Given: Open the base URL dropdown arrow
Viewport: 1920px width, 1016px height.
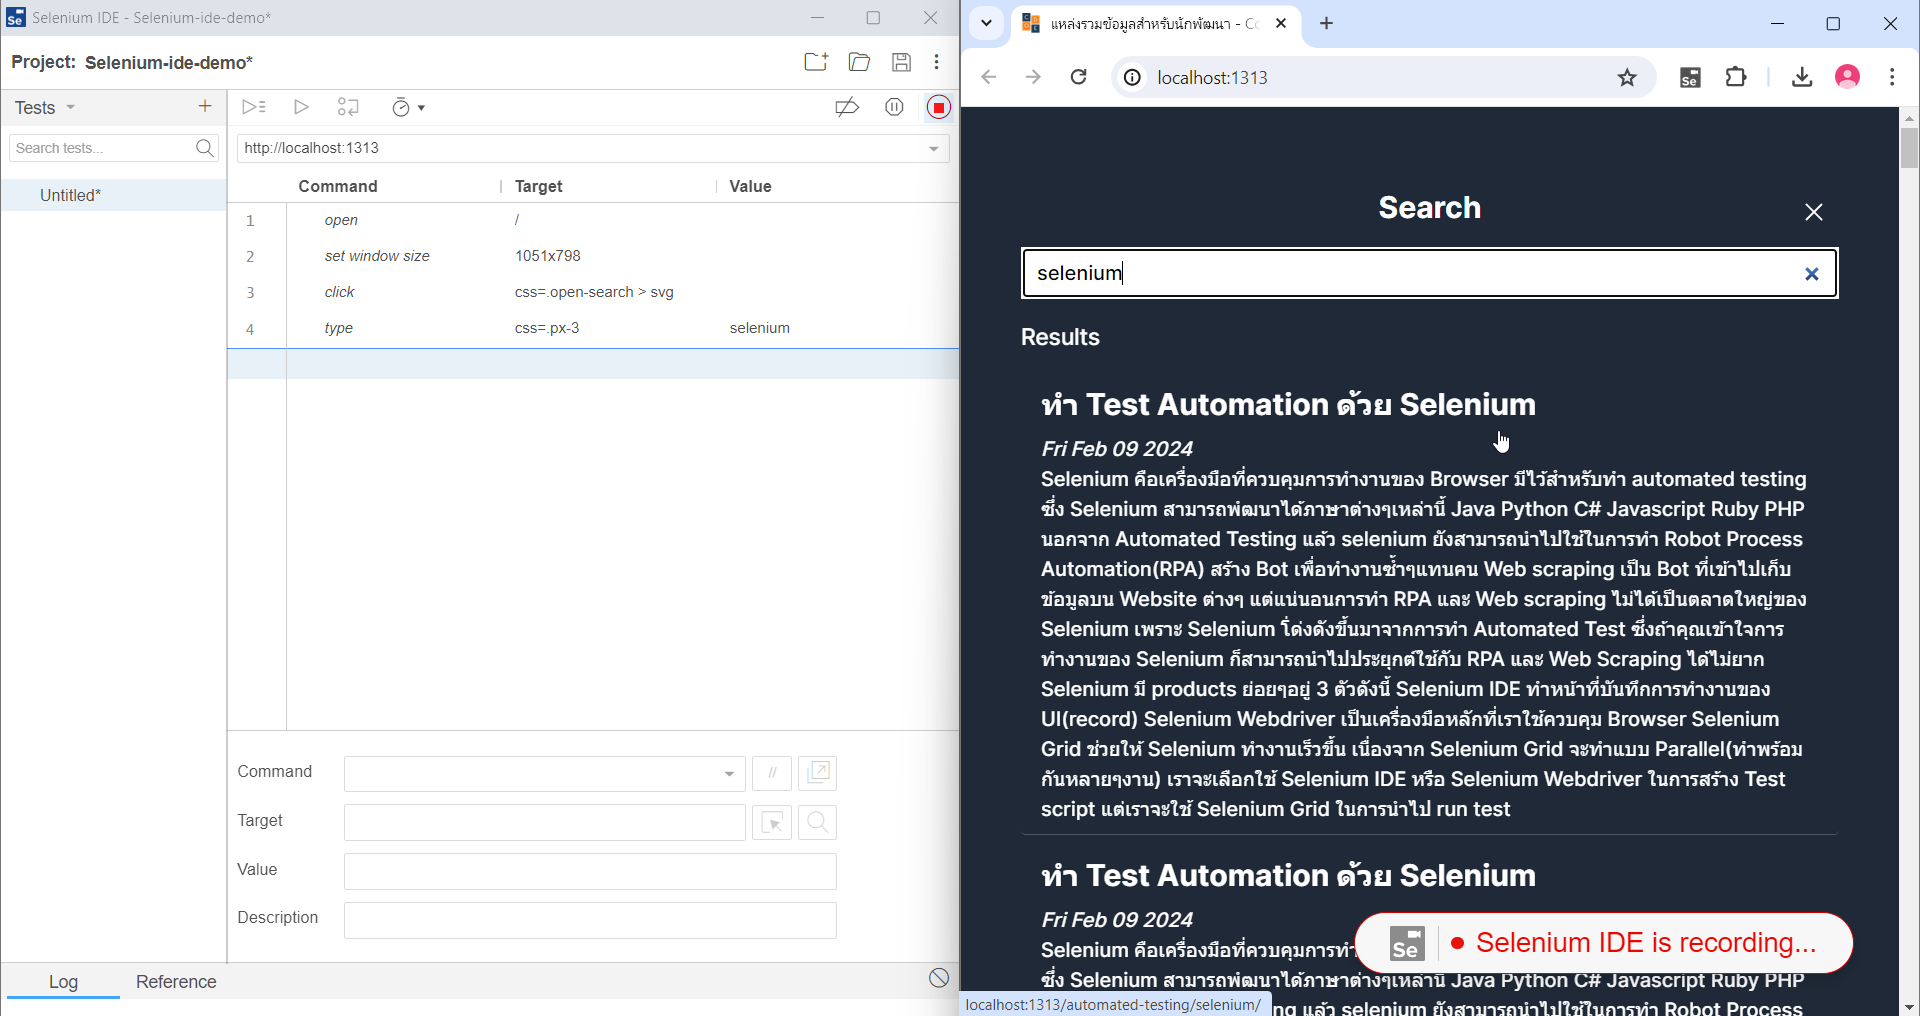Looking at the screenshot, I should [933, 148].
